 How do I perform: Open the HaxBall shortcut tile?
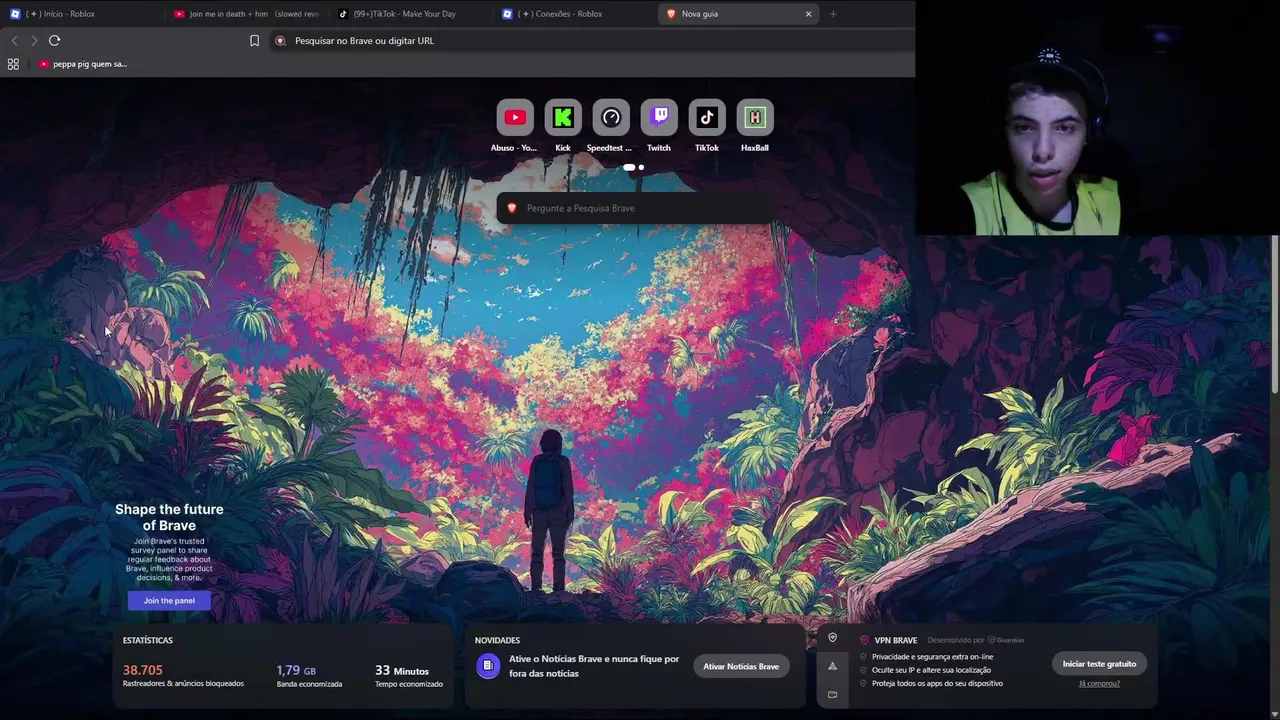pos(755,118)
